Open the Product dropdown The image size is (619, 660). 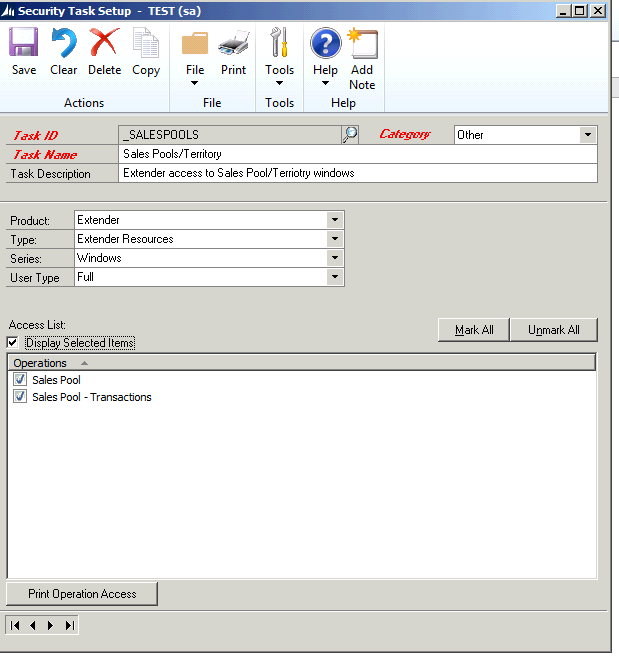click(x=335, y=220)
